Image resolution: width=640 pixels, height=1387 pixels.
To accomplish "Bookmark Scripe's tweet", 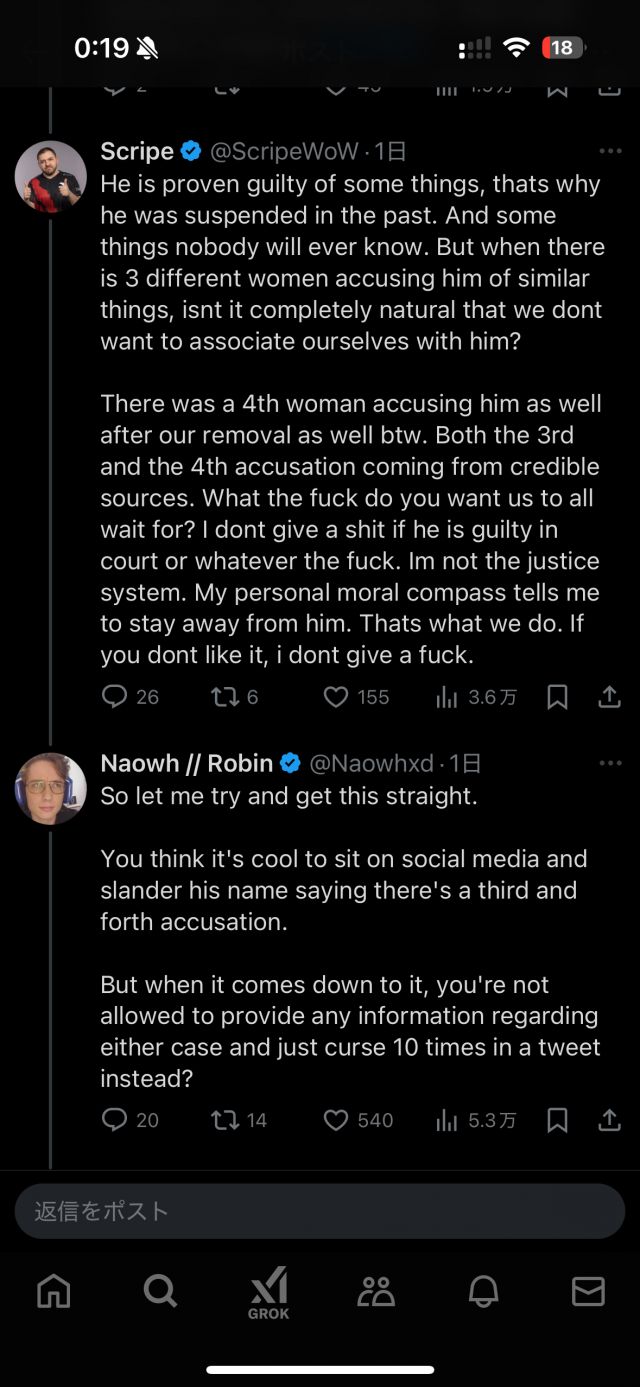I will click(558, 697).
